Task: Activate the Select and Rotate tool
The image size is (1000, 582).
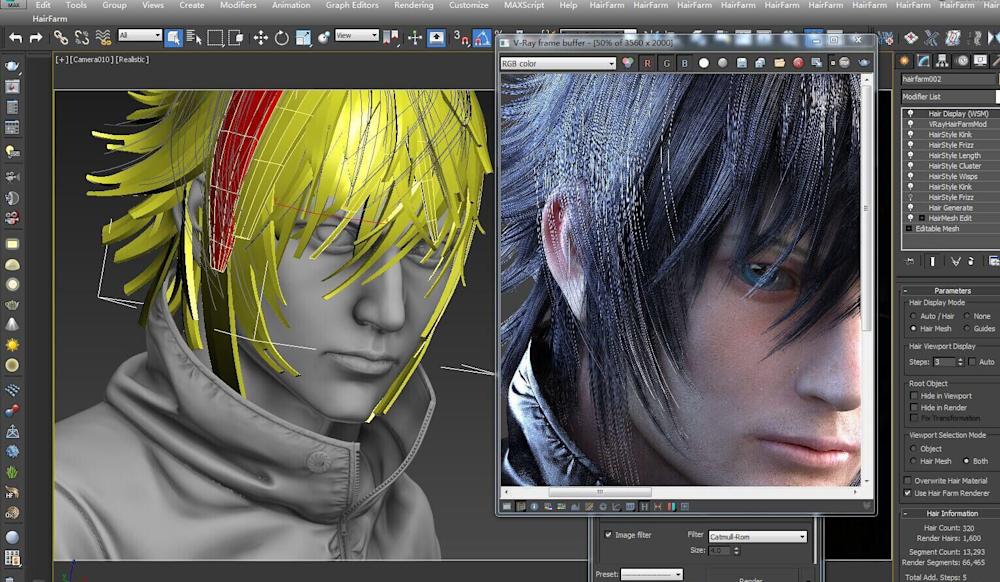Action: point(281,38)
